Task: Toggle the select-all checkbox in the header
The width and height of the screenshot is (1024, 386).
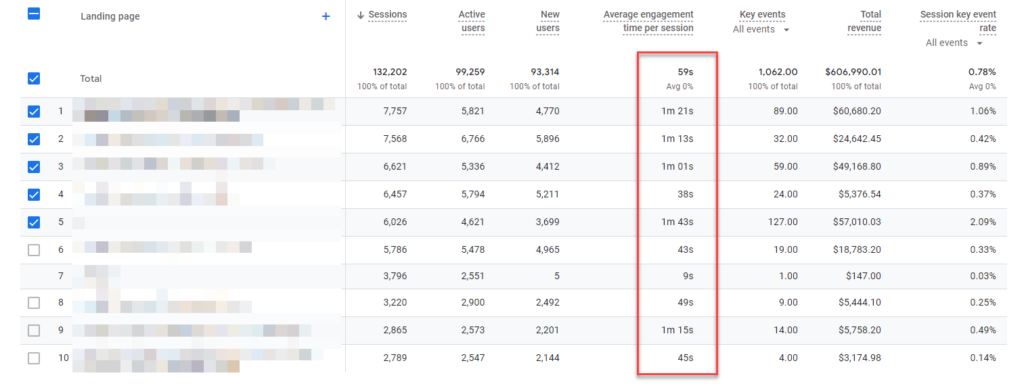Action: tap(34, 14)
